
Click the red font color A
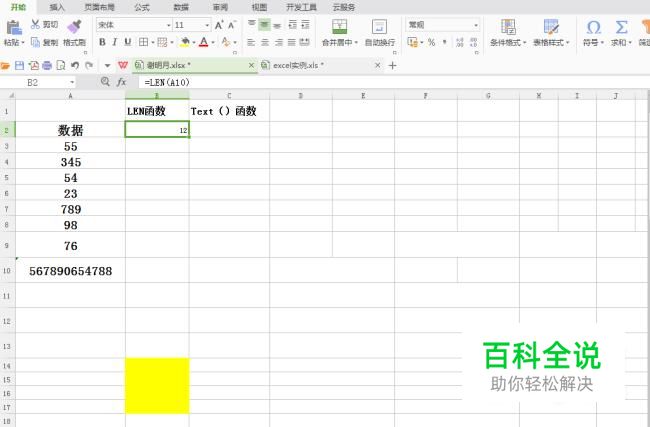(204, 42)
